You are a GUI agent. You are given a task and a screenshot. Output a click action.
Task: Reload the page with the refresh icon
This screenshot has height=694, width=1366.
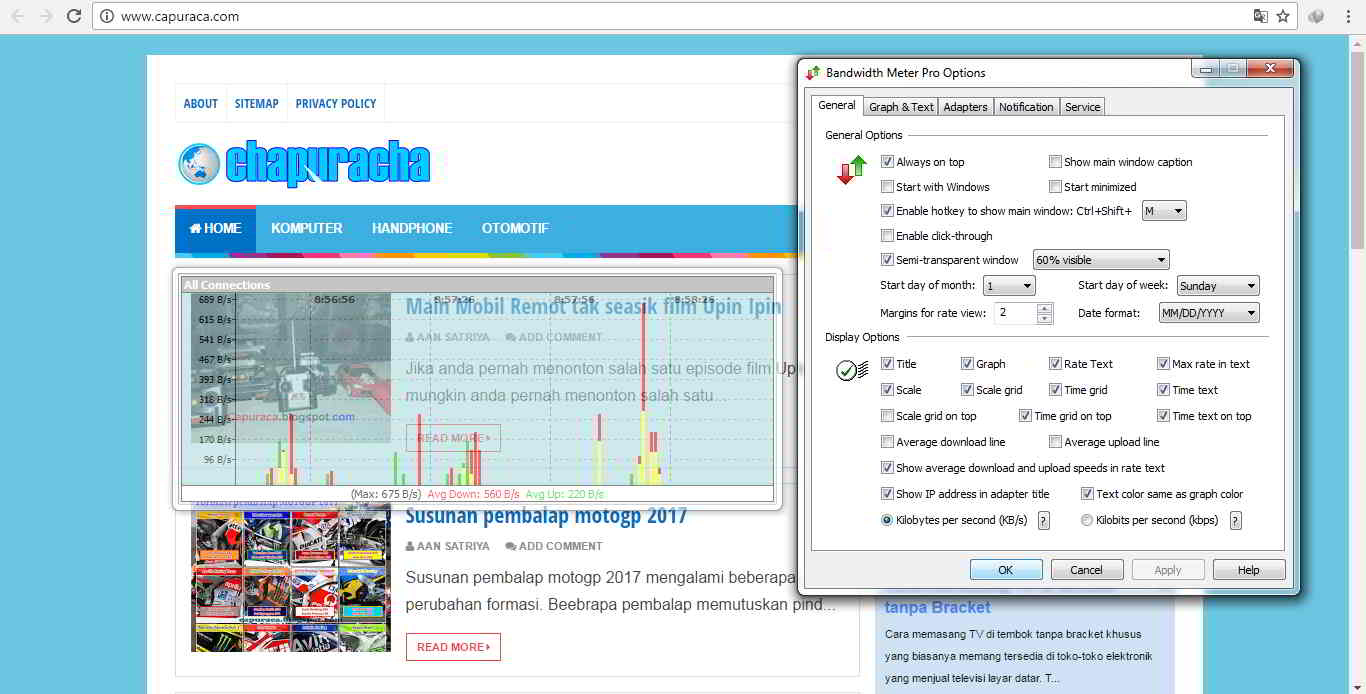(x=74, y=16)
